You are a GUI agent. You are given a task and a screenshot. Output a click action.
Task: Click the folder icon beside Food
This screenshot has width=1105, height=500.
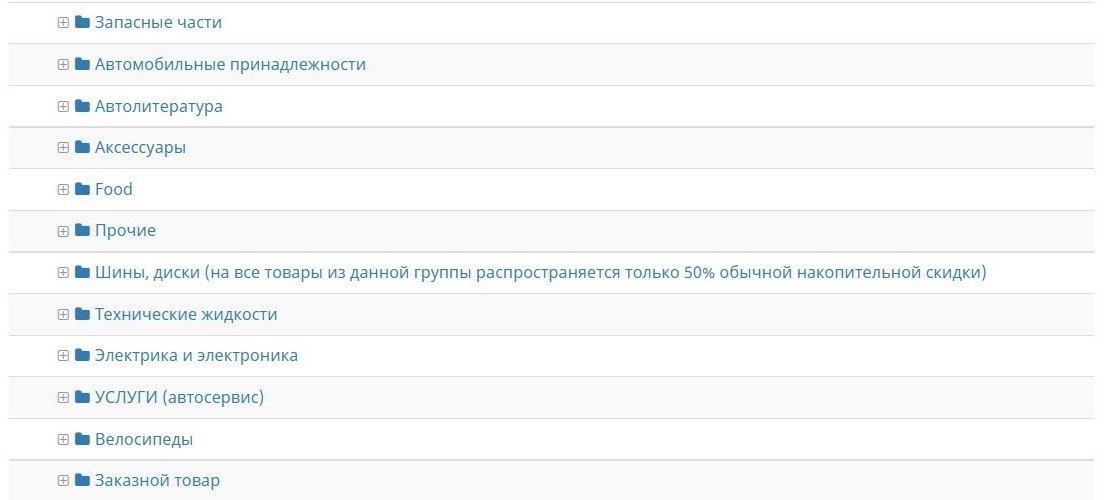(82, 189)
